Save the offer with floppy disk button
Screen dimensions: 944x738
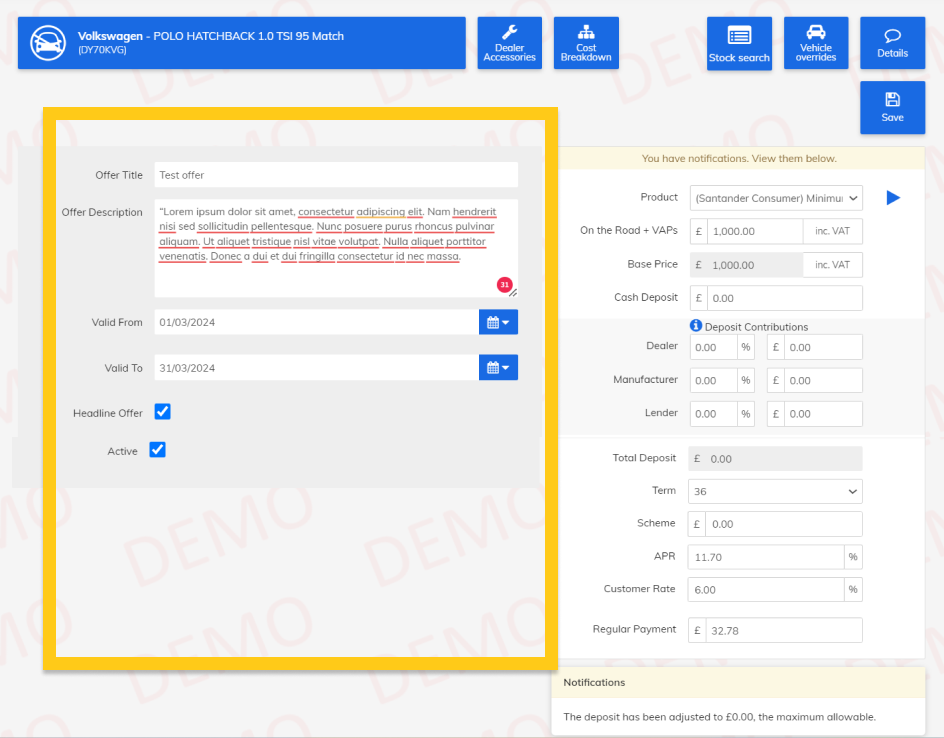[892, 107]
